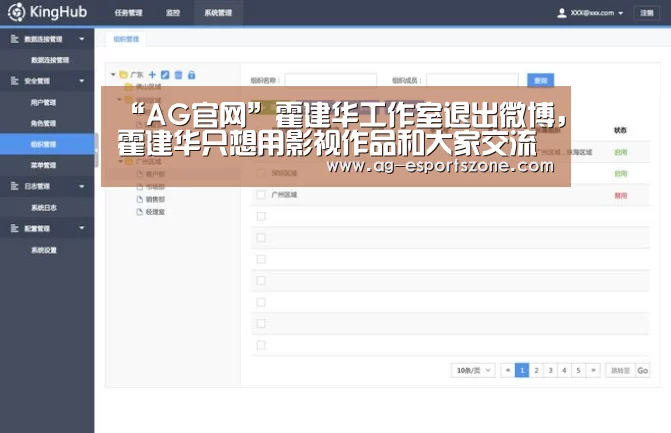Screen dimensions: 671x433
Task: Tick the checkbox for 广州区域 row
Action: [x=261, y=195]
